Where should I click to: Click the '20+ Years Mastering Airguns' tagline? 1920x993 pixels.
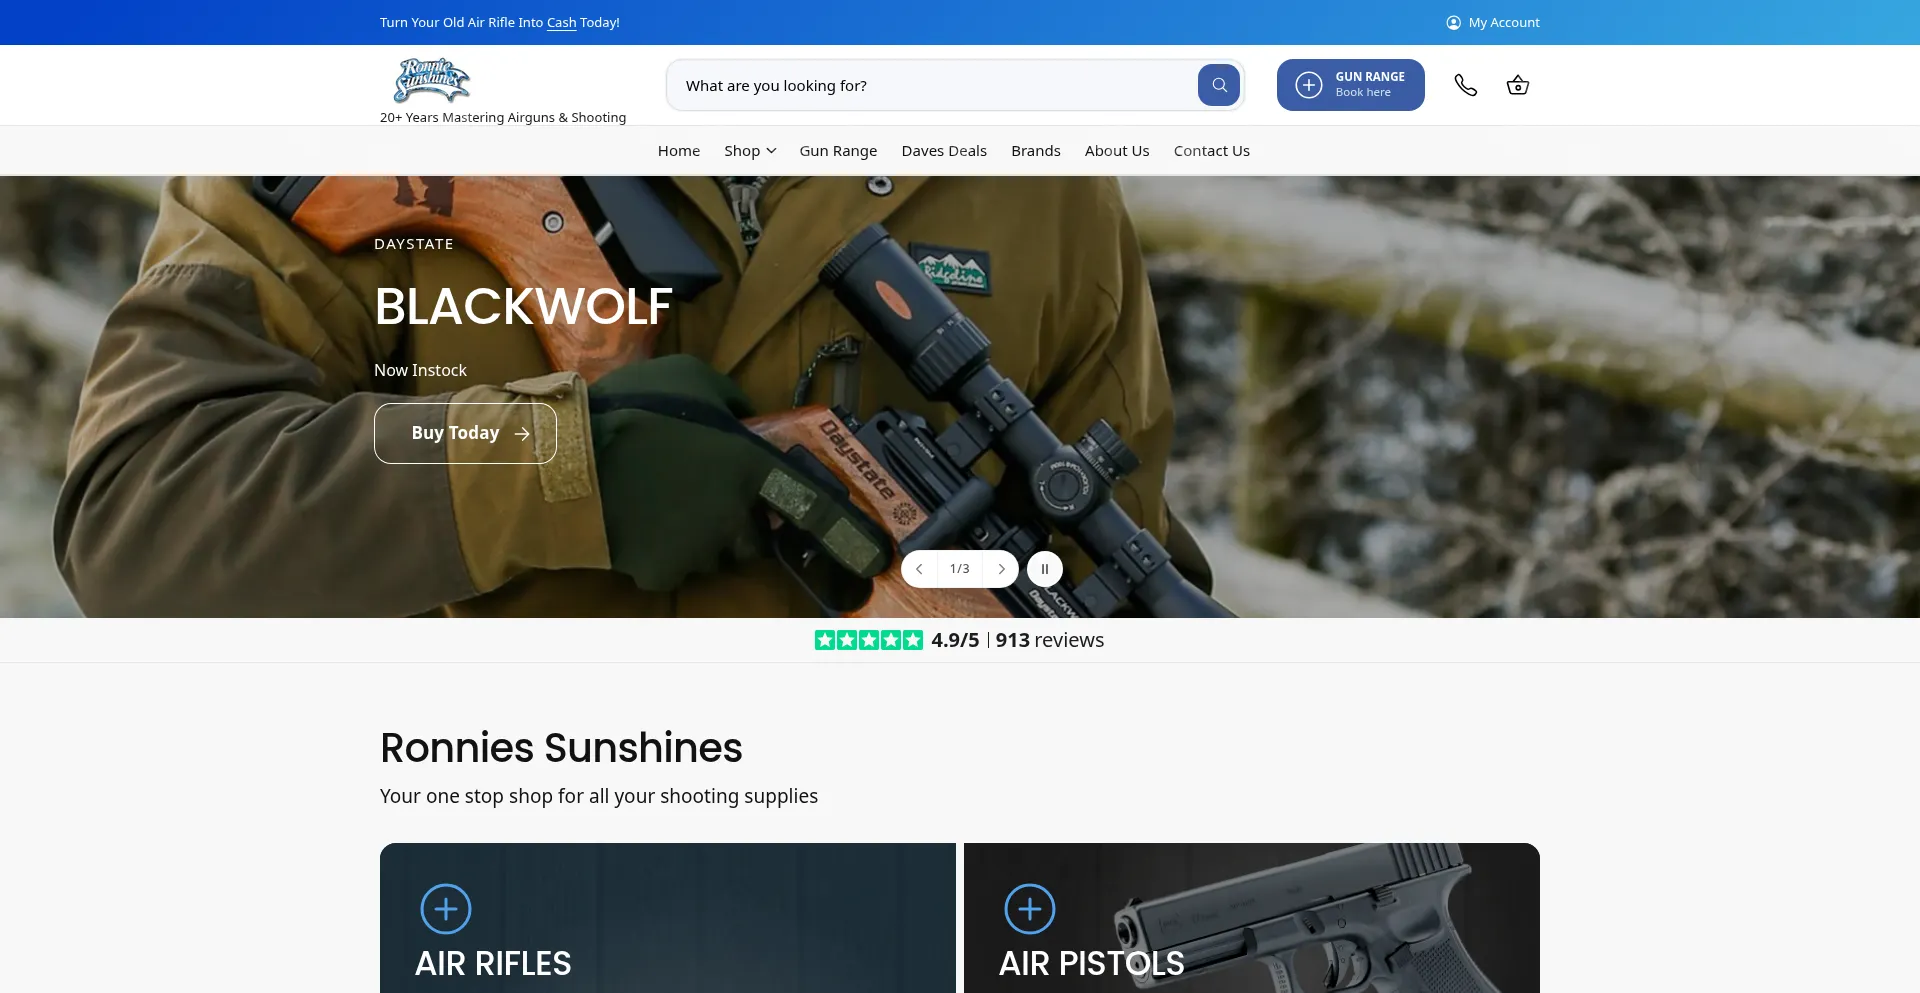click(x=503, y=117)
